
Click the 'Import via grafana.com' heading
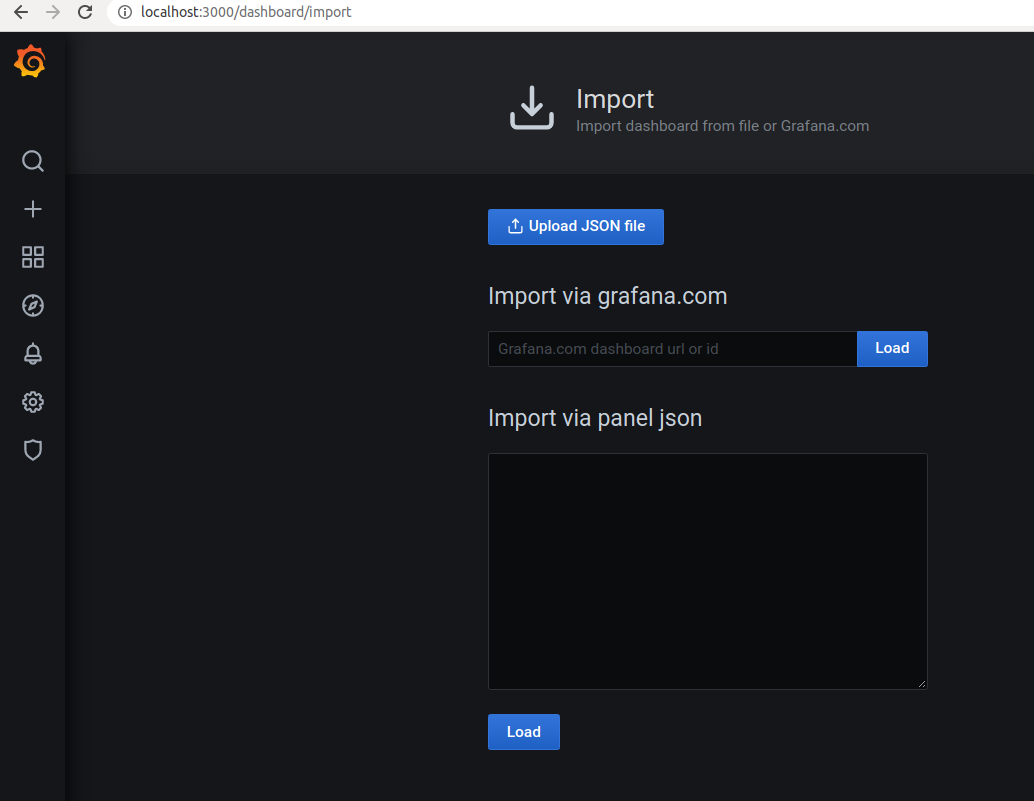[x=607, y=296]
